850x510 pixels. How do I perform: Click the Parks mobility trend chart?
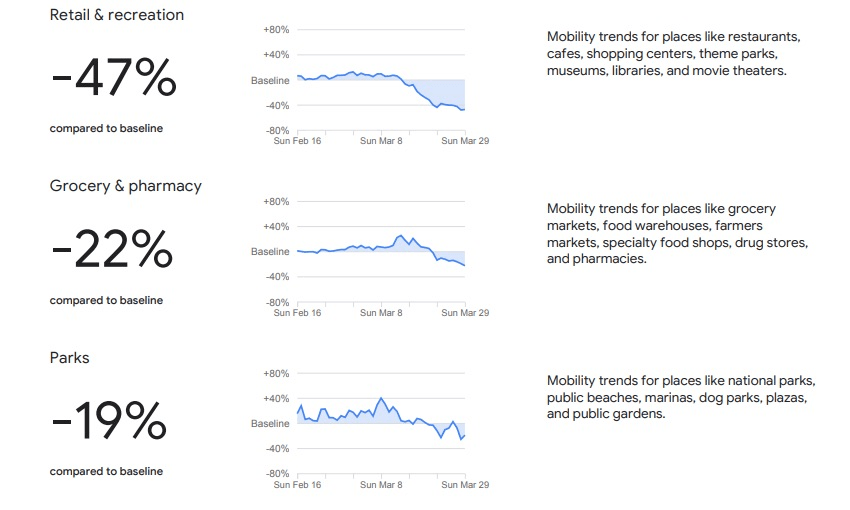tap(381, 423)
